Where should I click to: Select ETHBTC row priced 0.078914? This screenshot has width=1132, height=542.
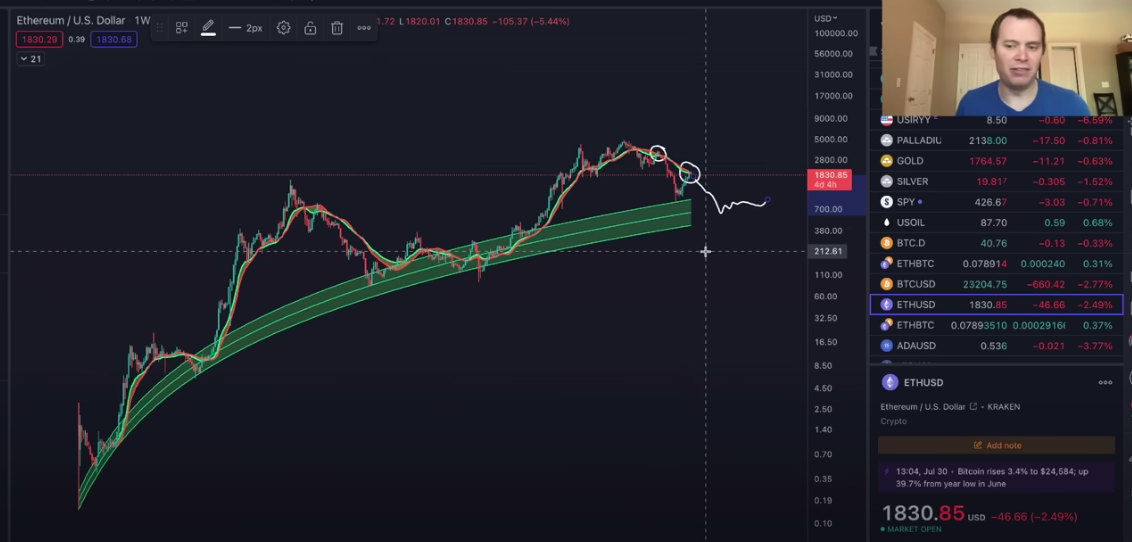pos(996,264)
